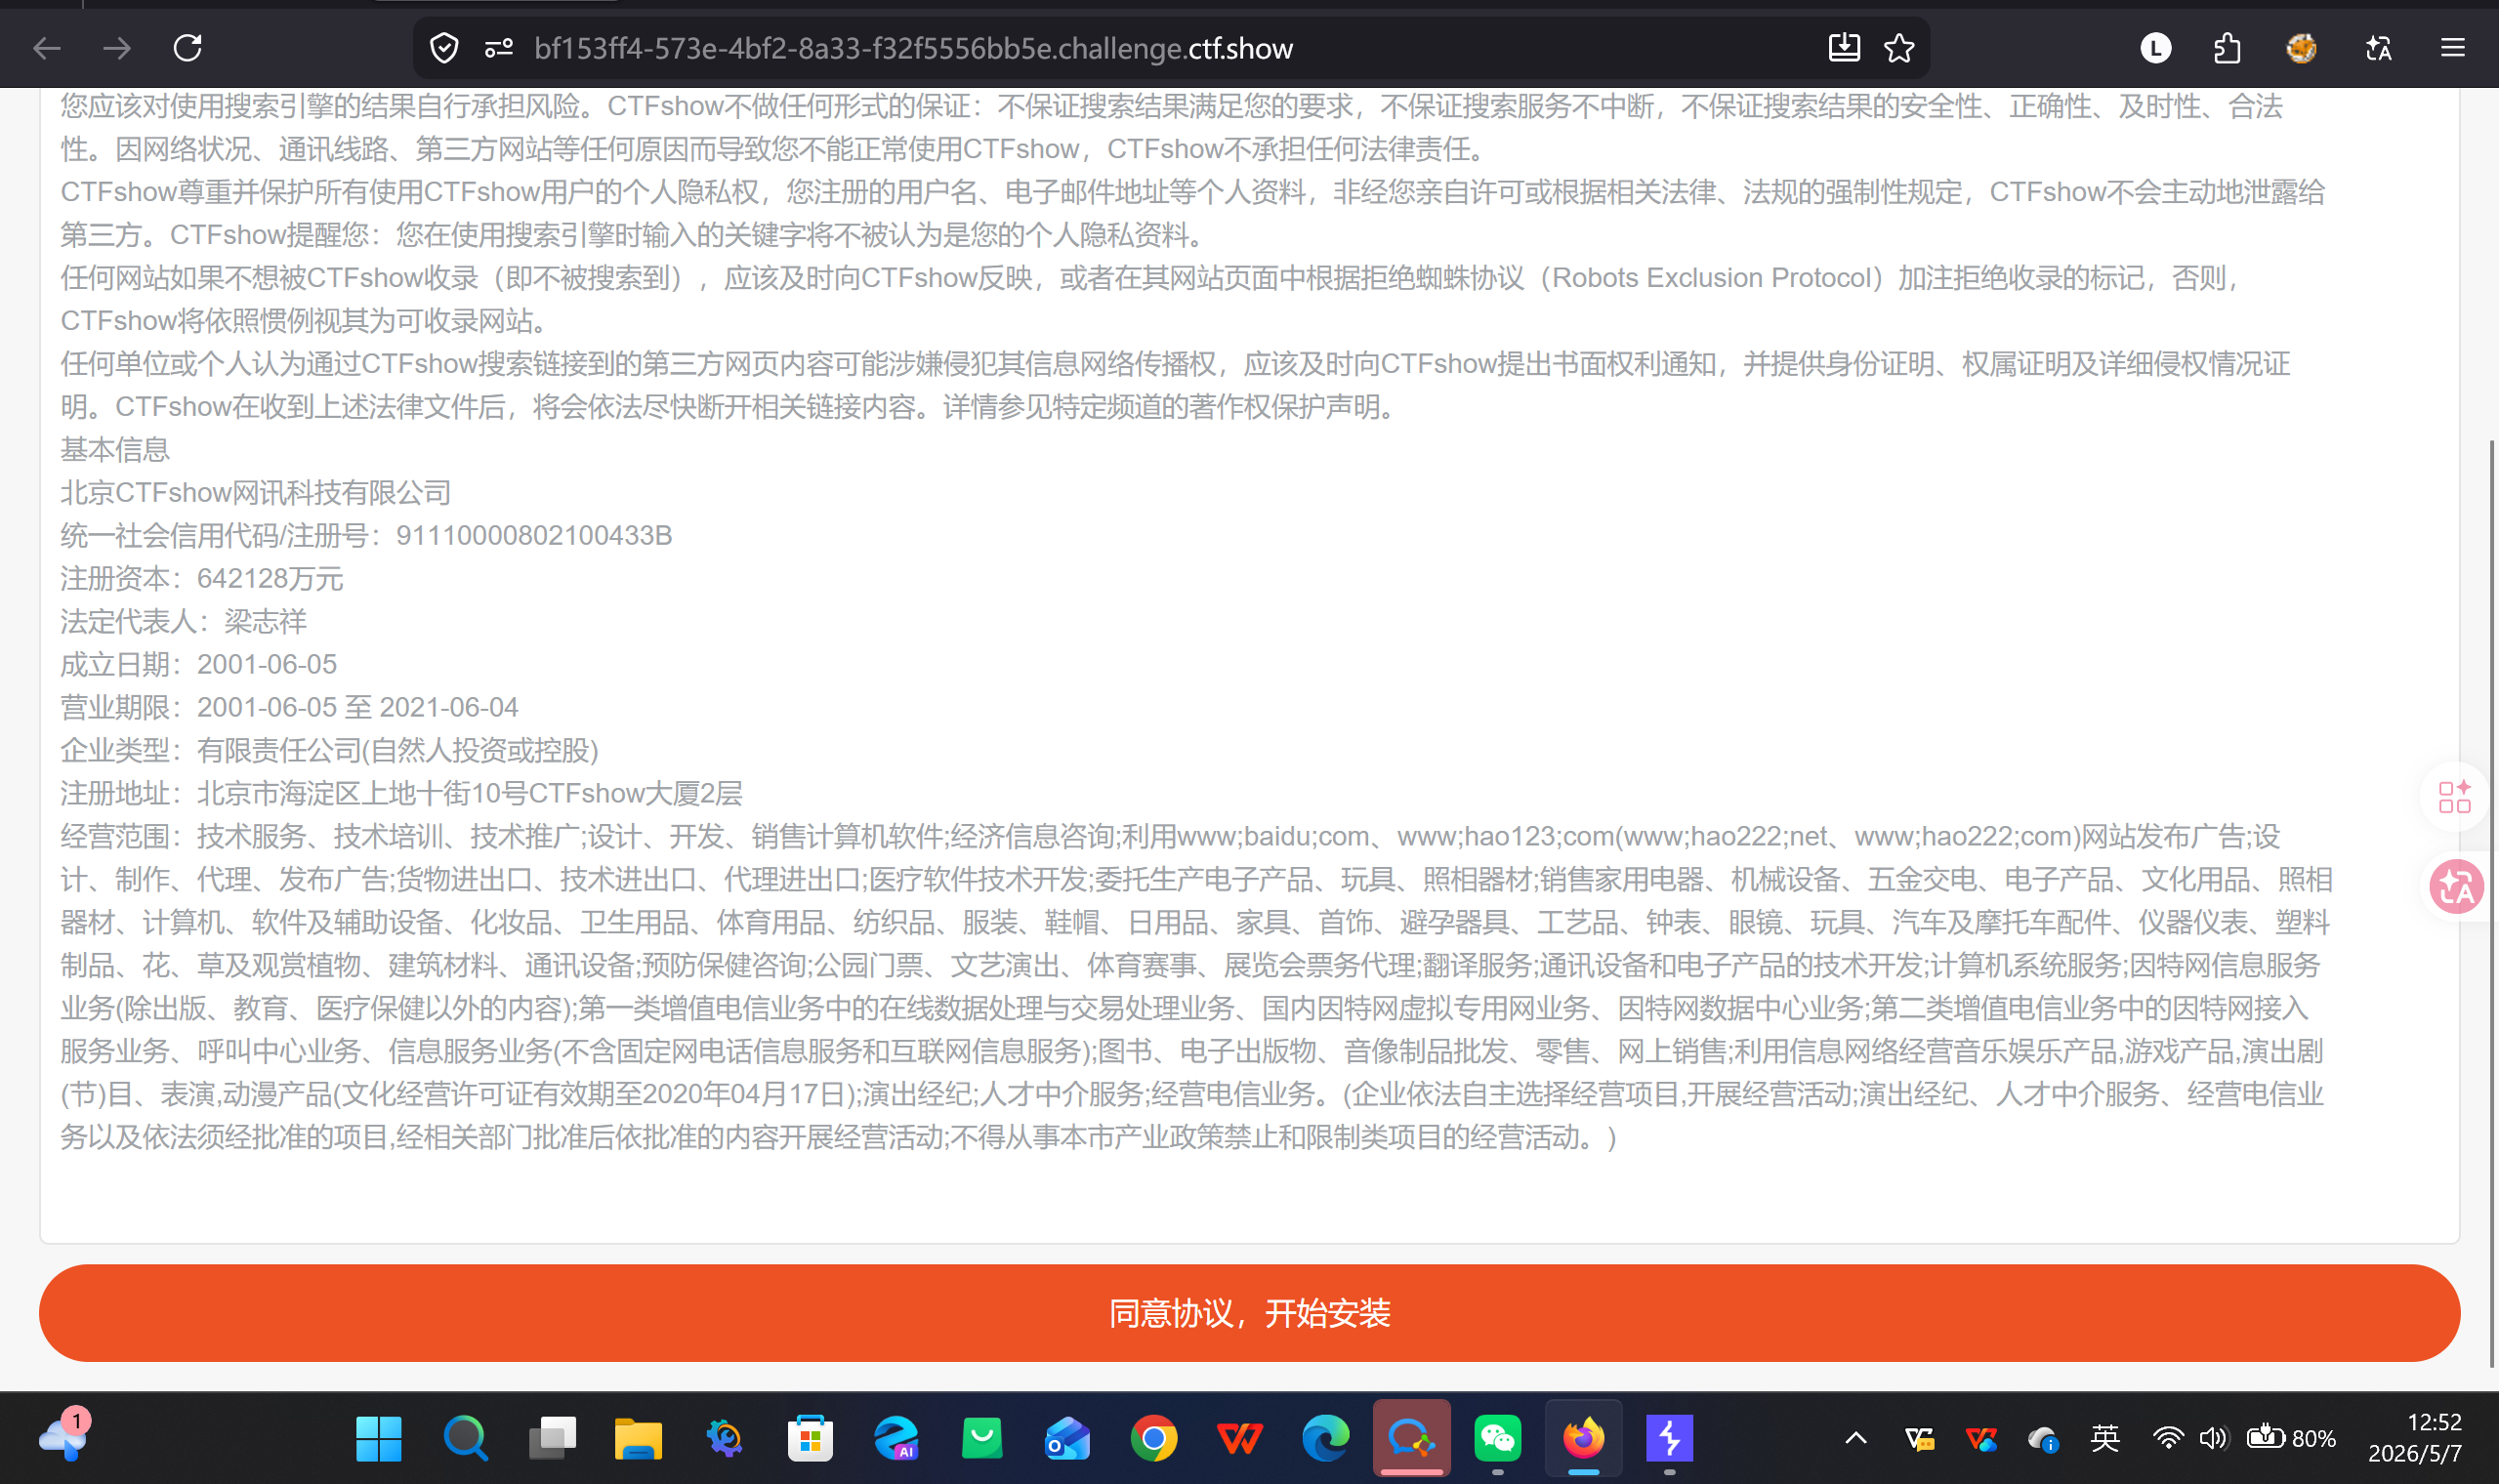Open the Wi-Fi network tray icon
Screen dimensions: 2499x1484
tap(2168, 1439)
